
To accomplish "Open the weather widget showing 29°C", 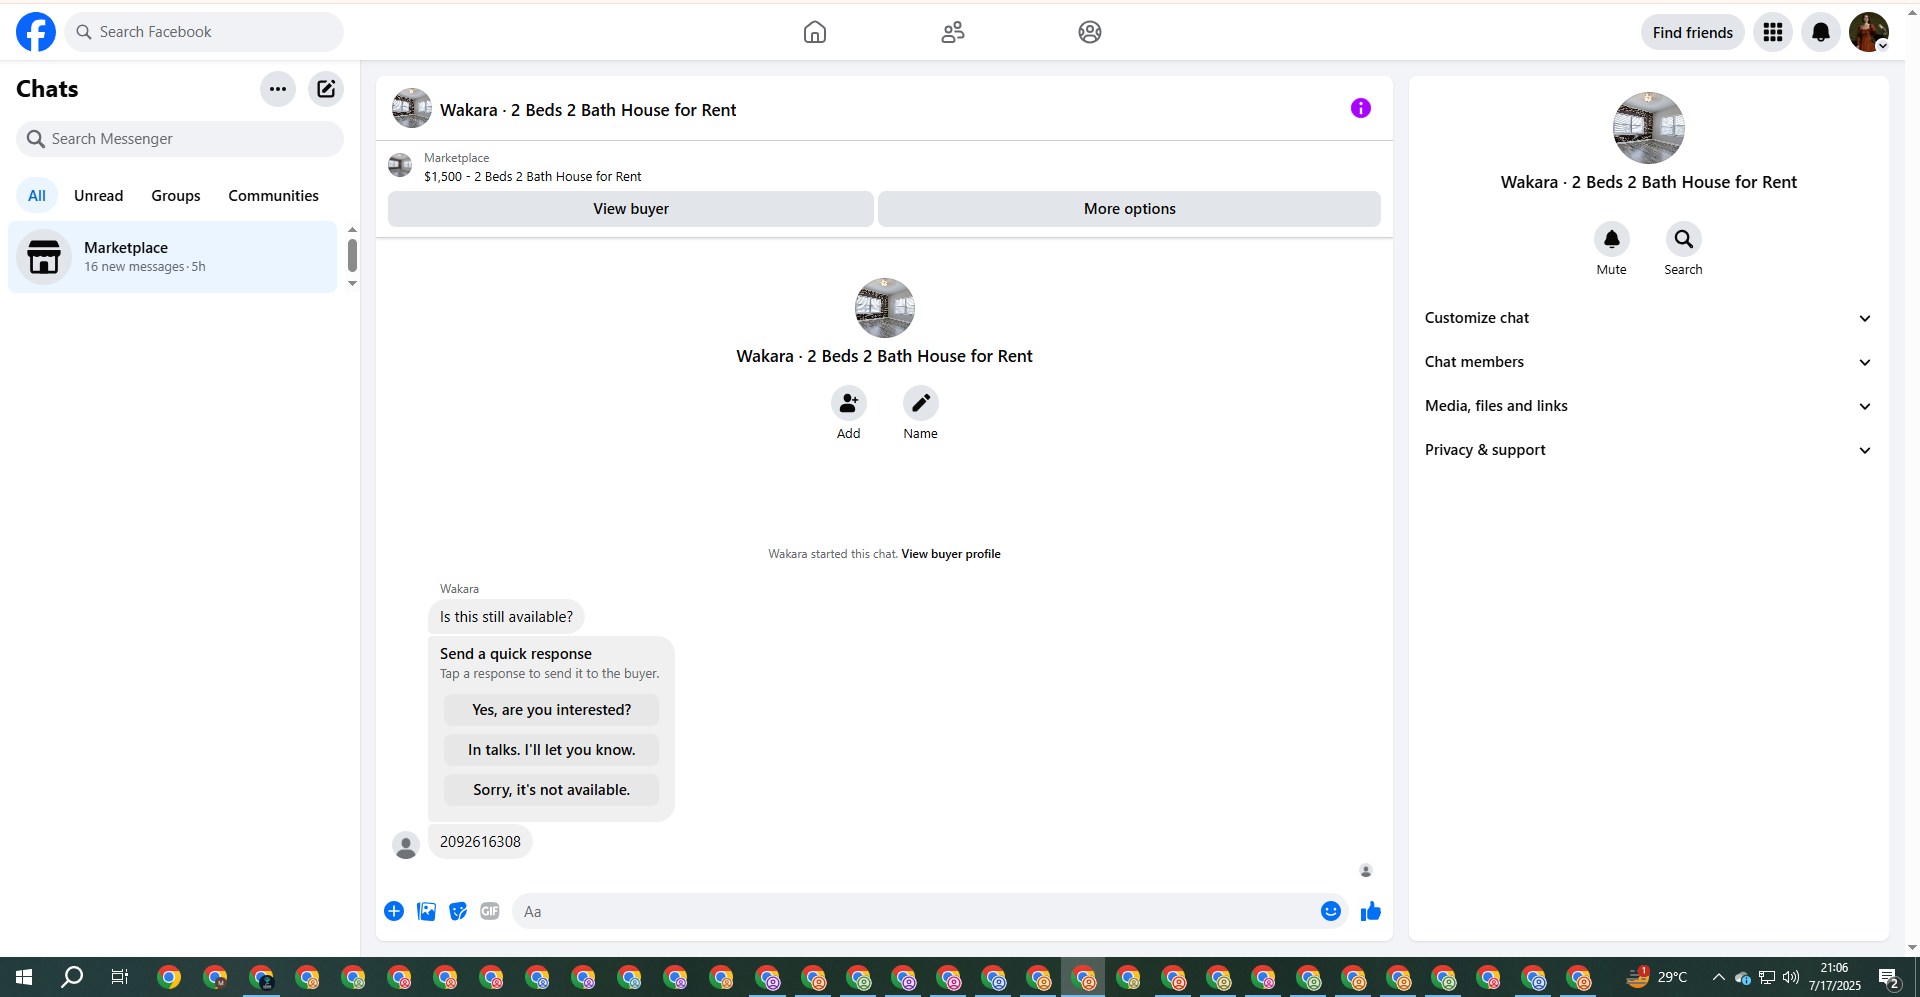I will [1657, 977].
